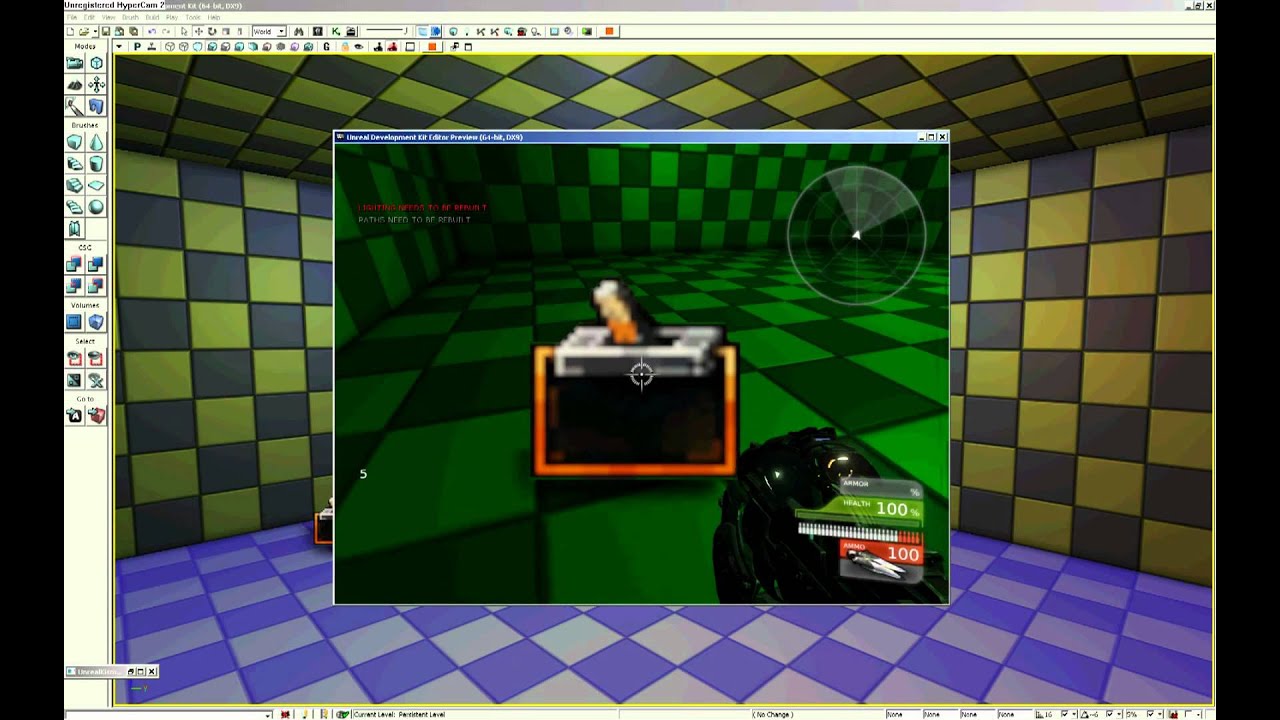Click orange square in viewport toolbar

pyautogui.click(x=432, y=47)
